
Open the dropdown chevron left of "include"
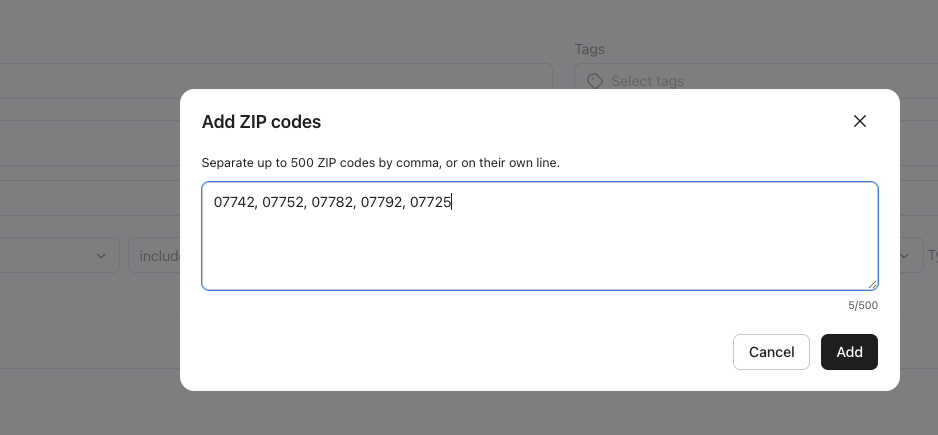[x=101, y=256]
